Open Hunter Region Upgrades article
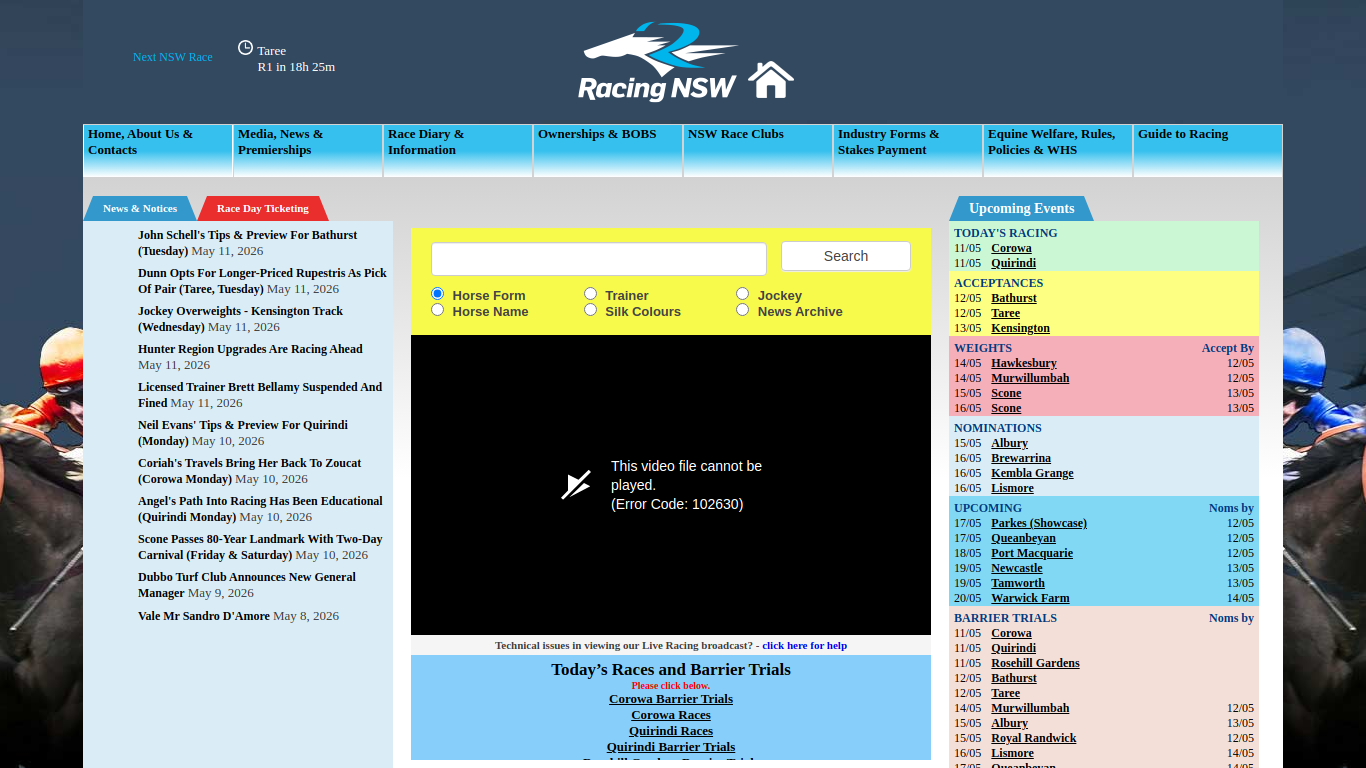The height and width of the screenshot is (768, 1366). [250, 349]
